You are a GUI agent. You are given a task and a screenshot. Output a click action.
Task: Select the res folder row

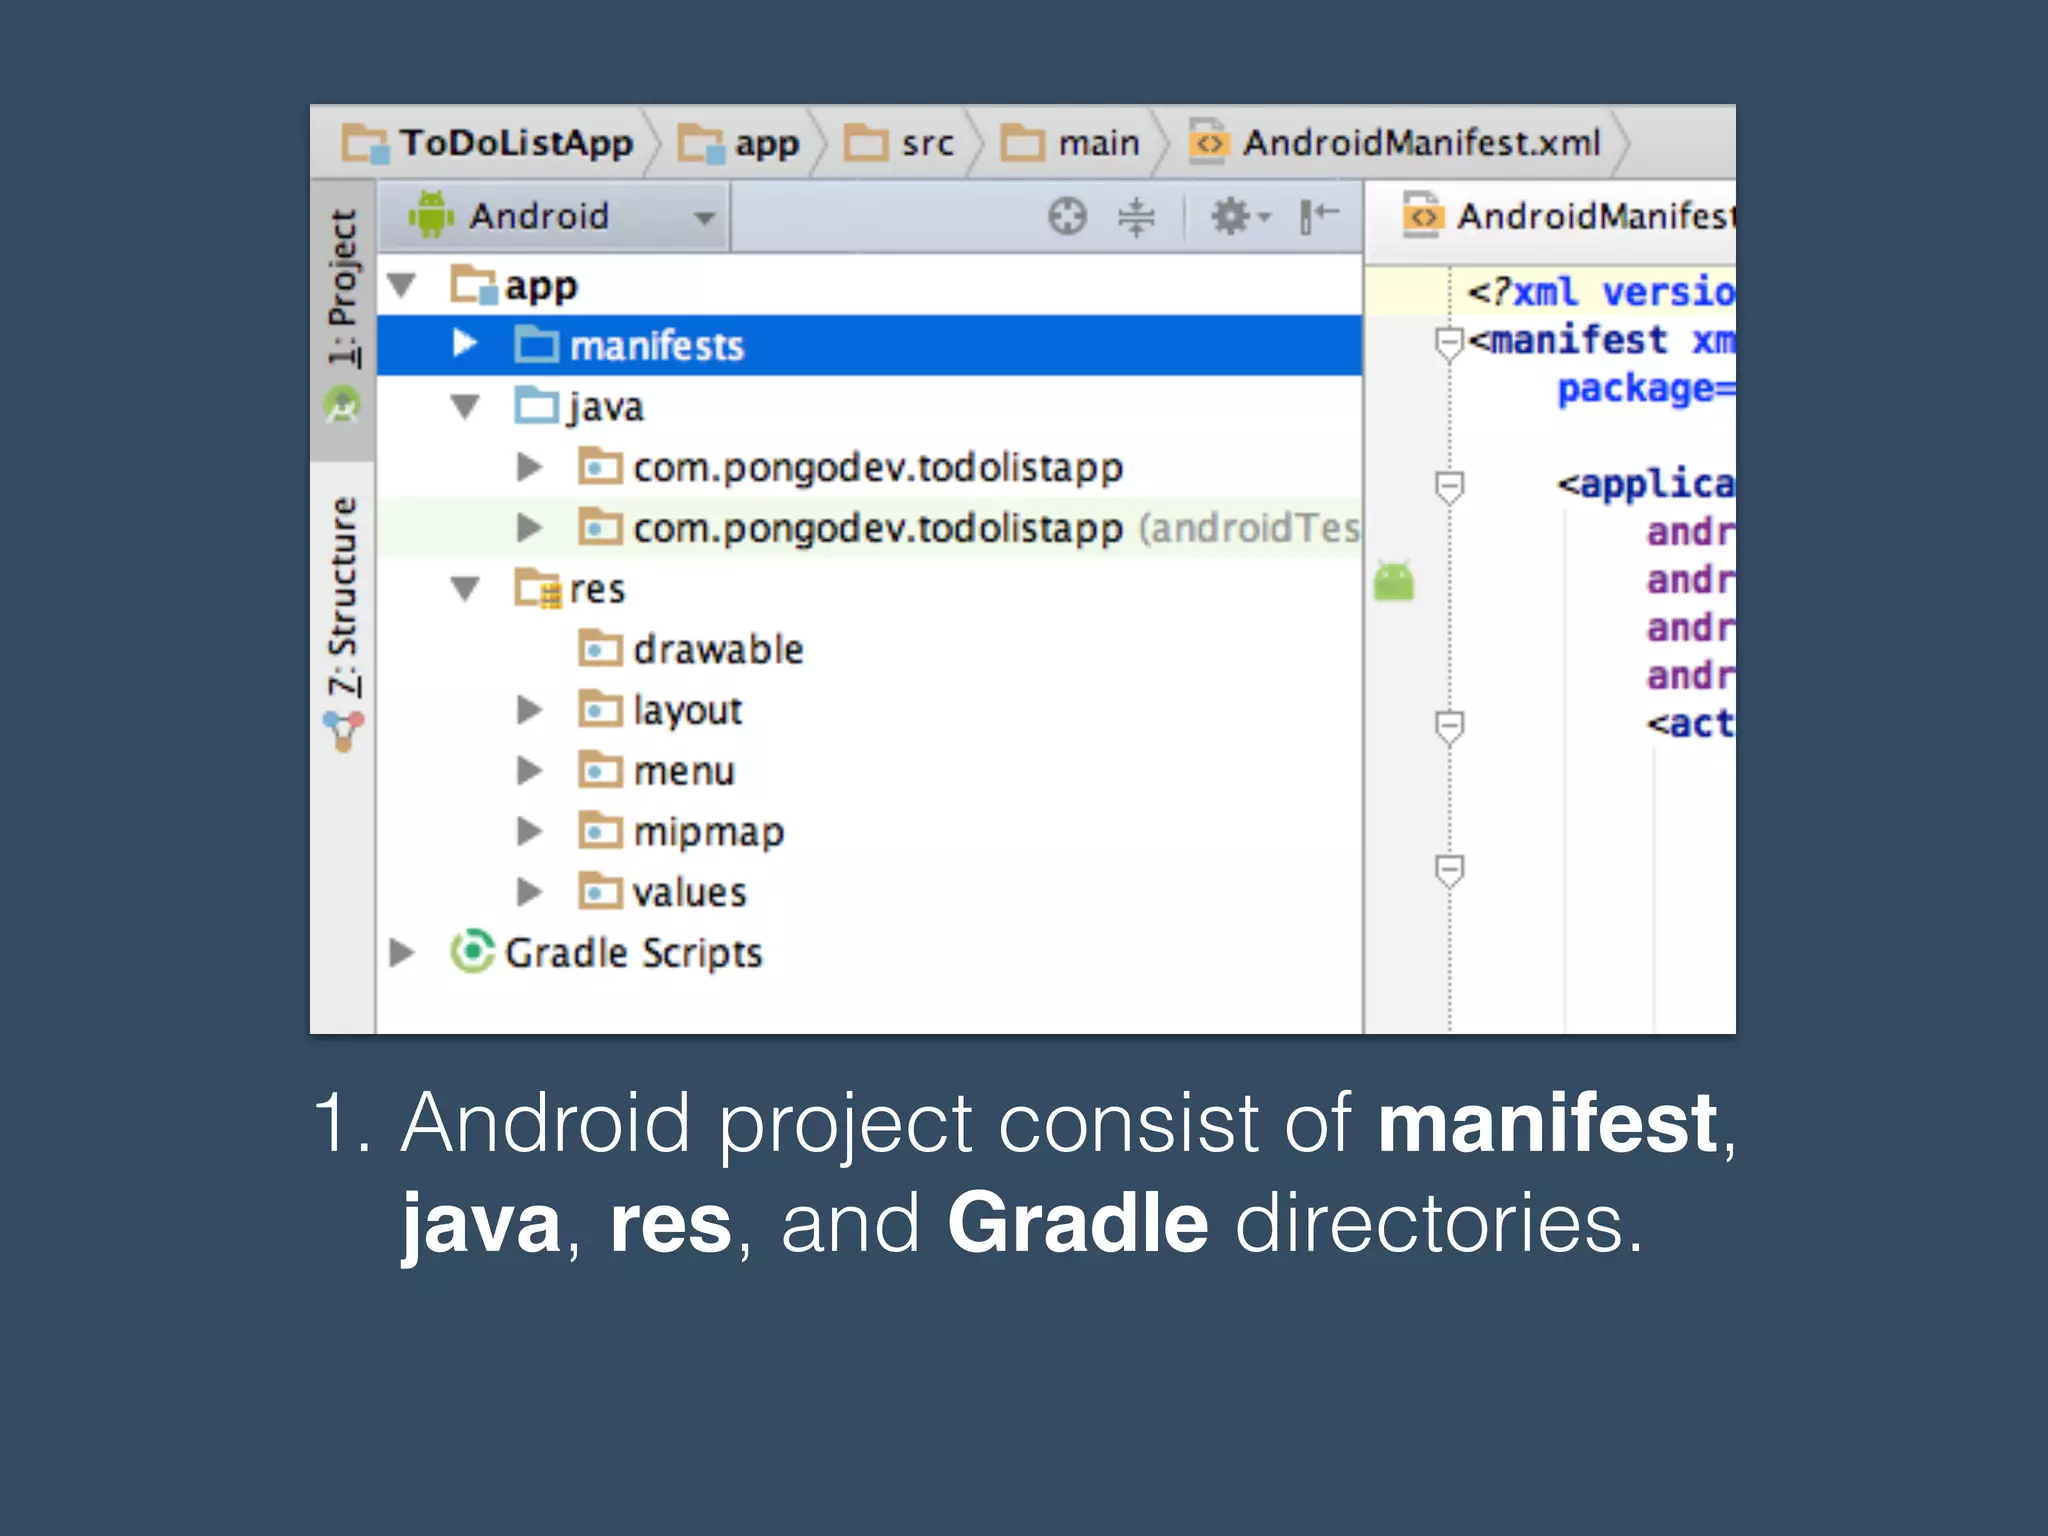click(x=869, y=588)
